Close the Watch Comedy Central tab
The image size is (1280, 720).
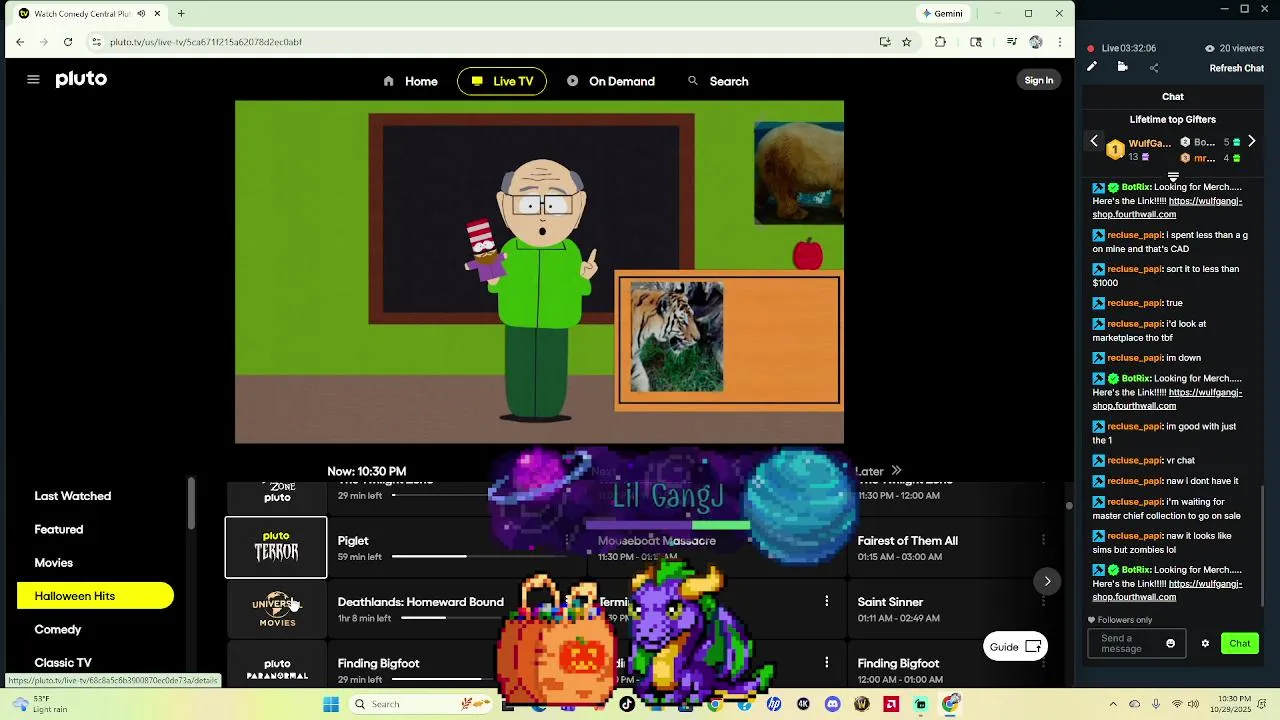coord(157,14)
